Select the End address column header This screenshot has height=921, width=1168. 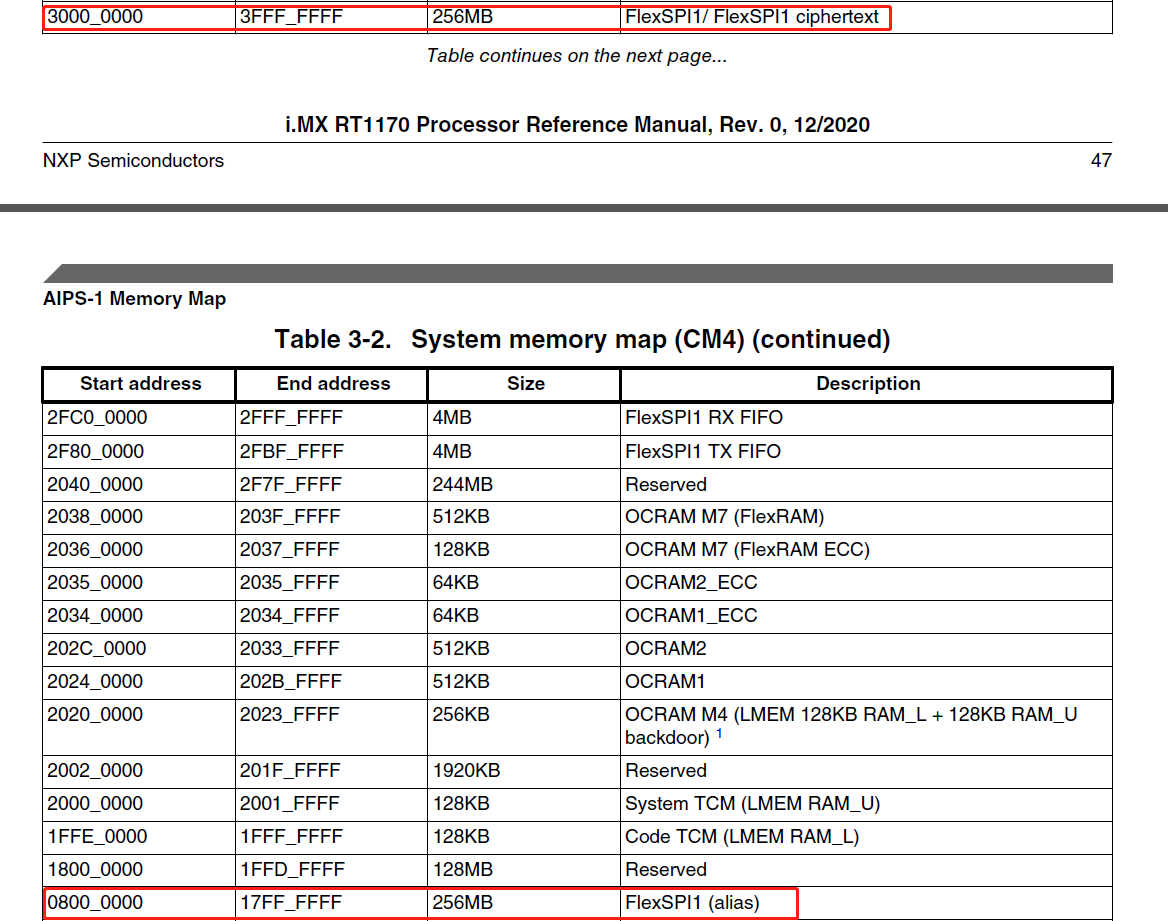pos(330,384)
